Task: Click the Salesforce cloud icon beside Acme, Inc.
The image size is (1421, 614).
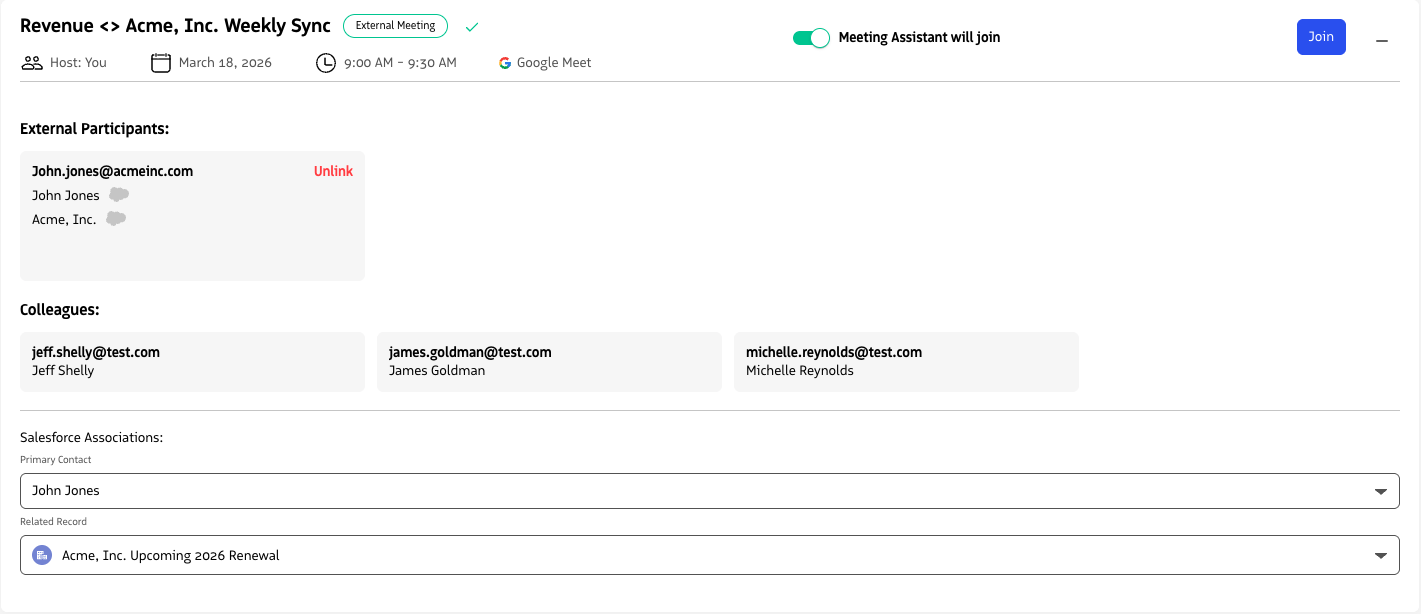Action: (116, 219)
